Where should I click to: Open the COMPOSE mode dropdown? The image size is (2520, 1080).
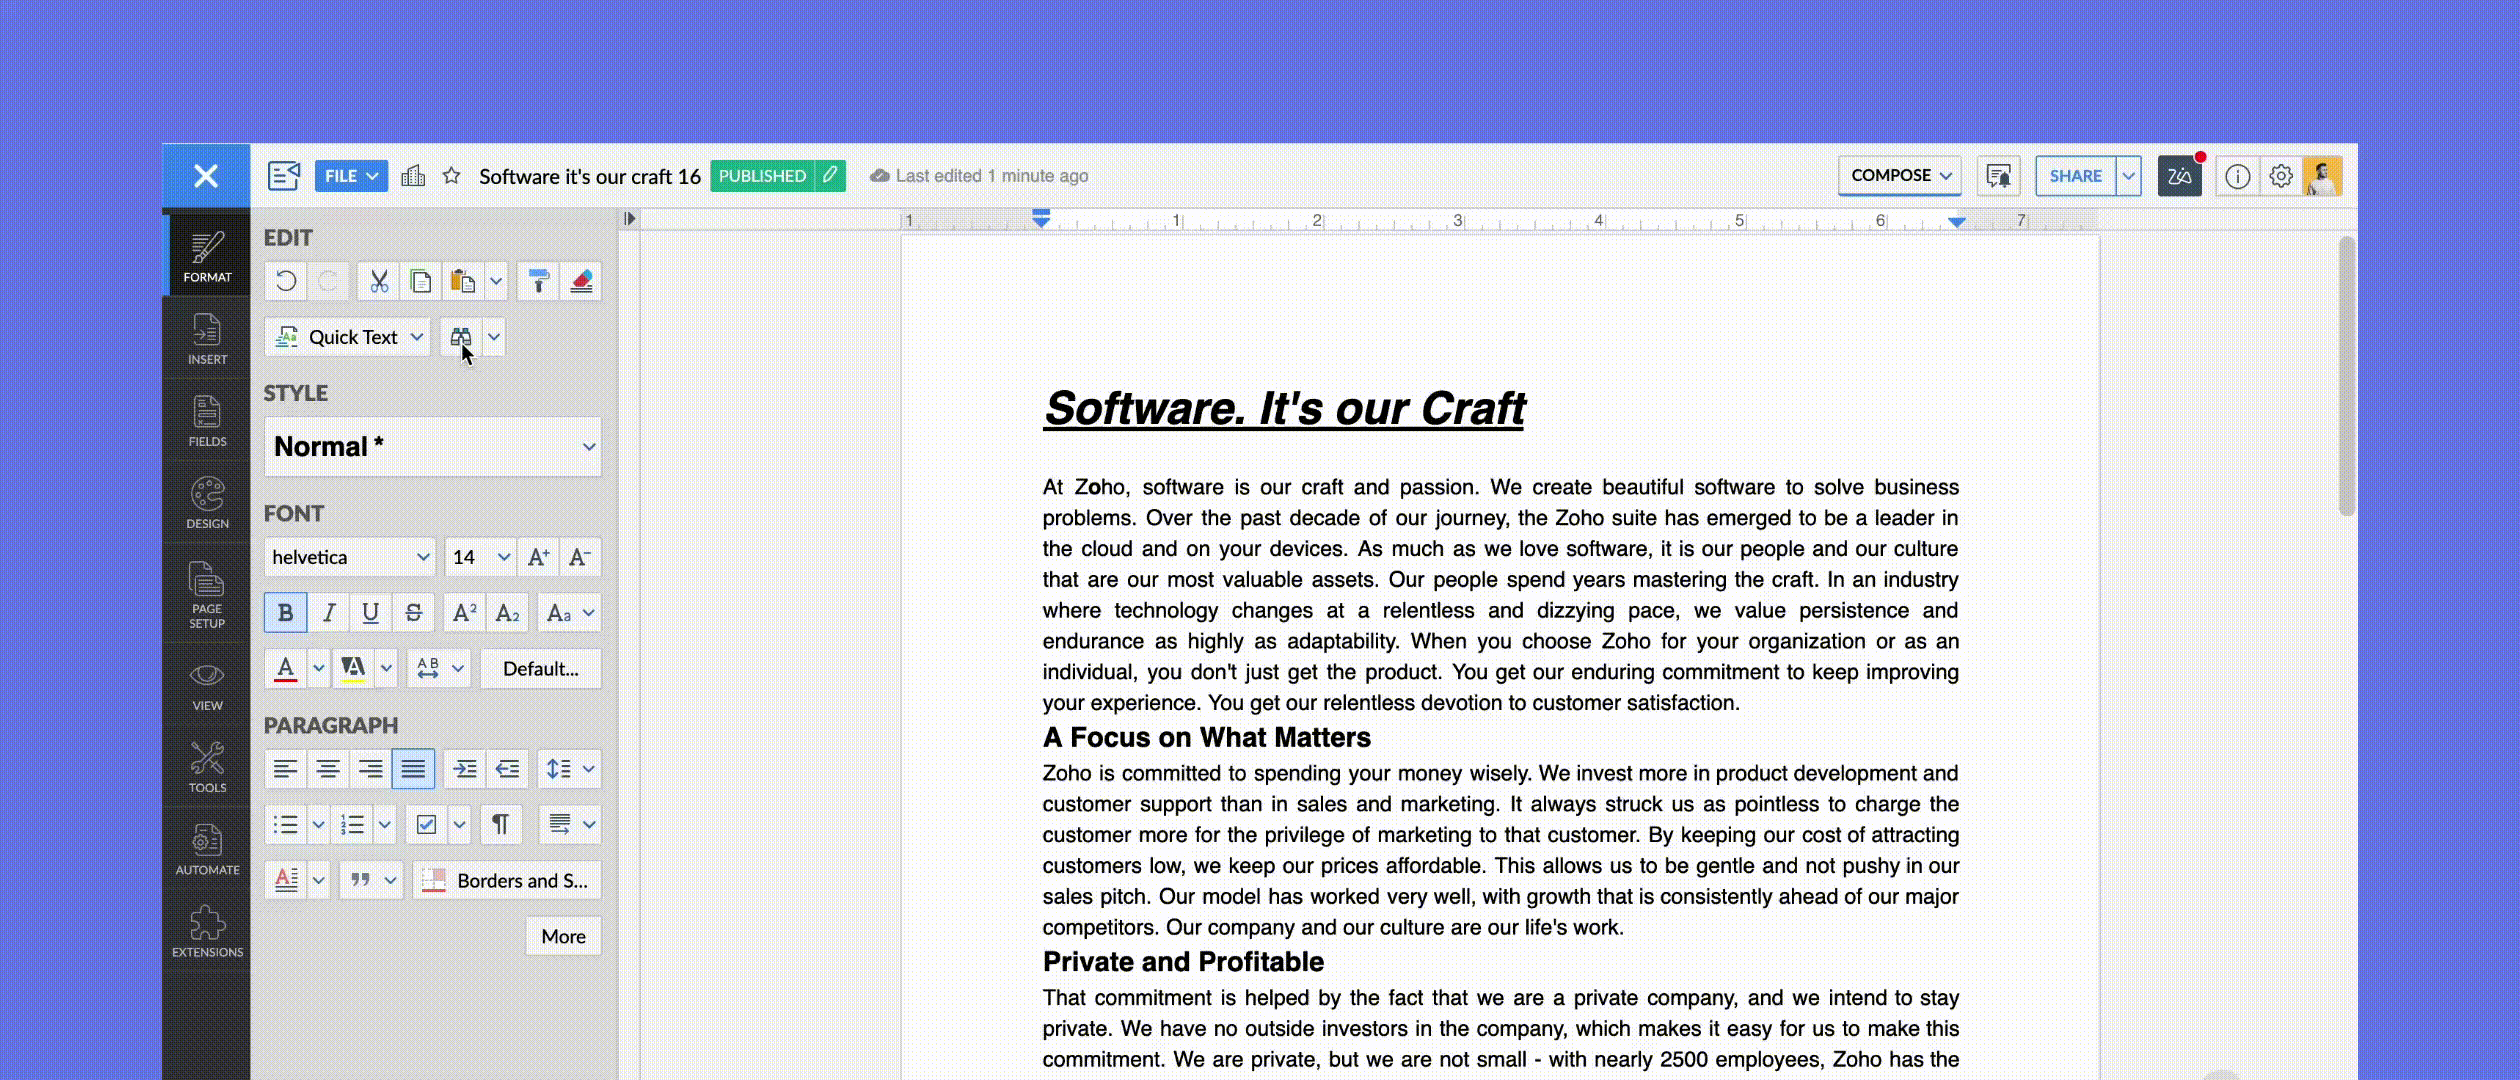1900,176
